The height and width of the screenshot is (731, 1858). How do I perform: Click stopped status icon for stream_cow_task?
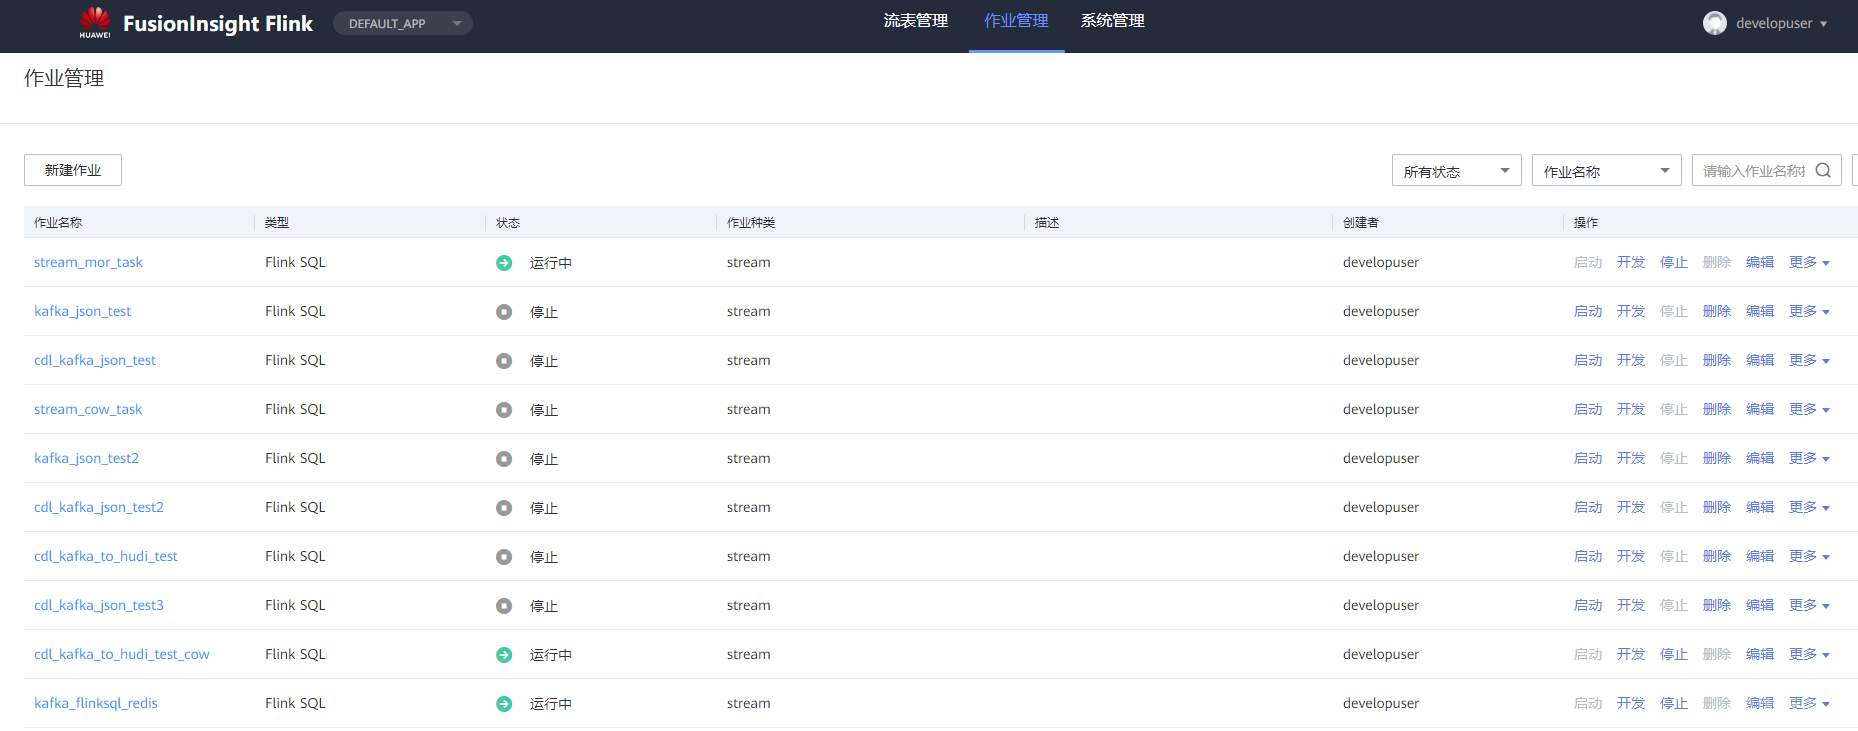504,410
